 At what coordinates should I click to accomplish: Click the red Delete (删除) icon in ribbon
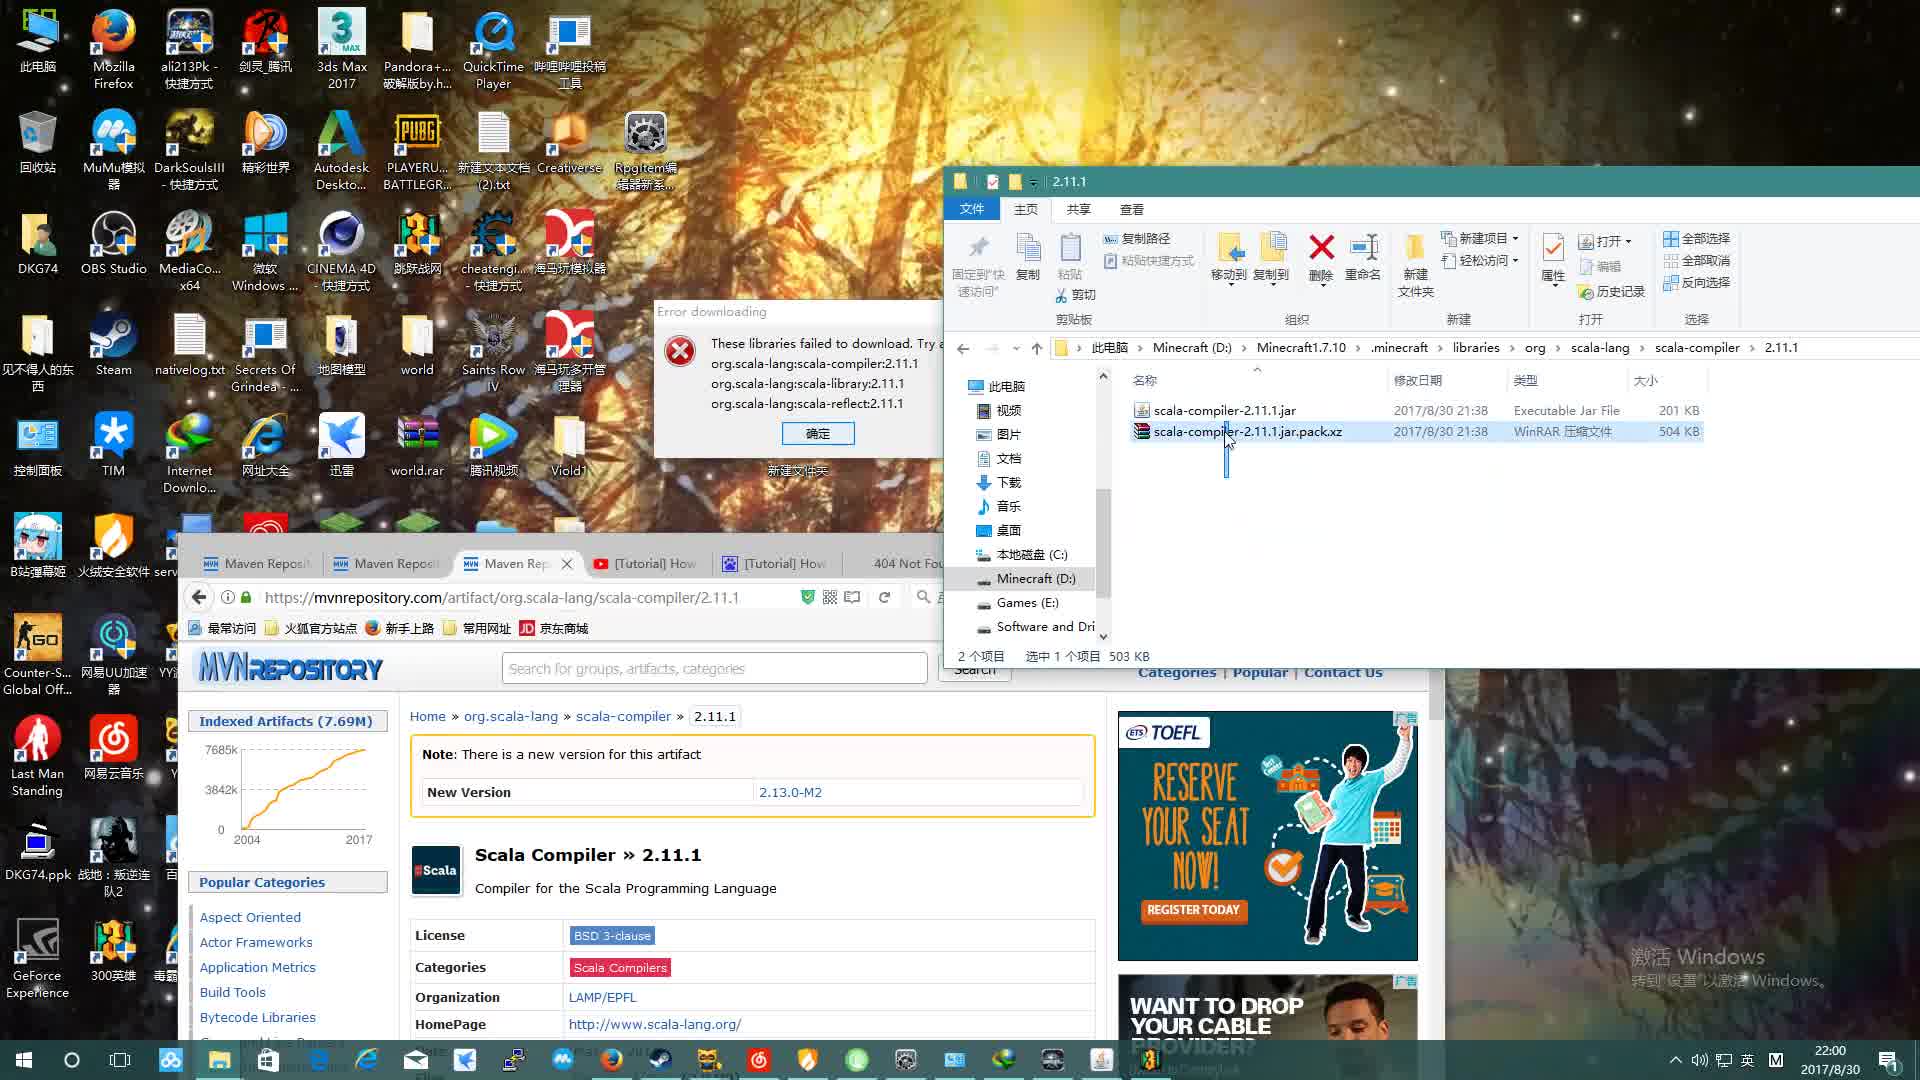click(x=1321, y=248)
